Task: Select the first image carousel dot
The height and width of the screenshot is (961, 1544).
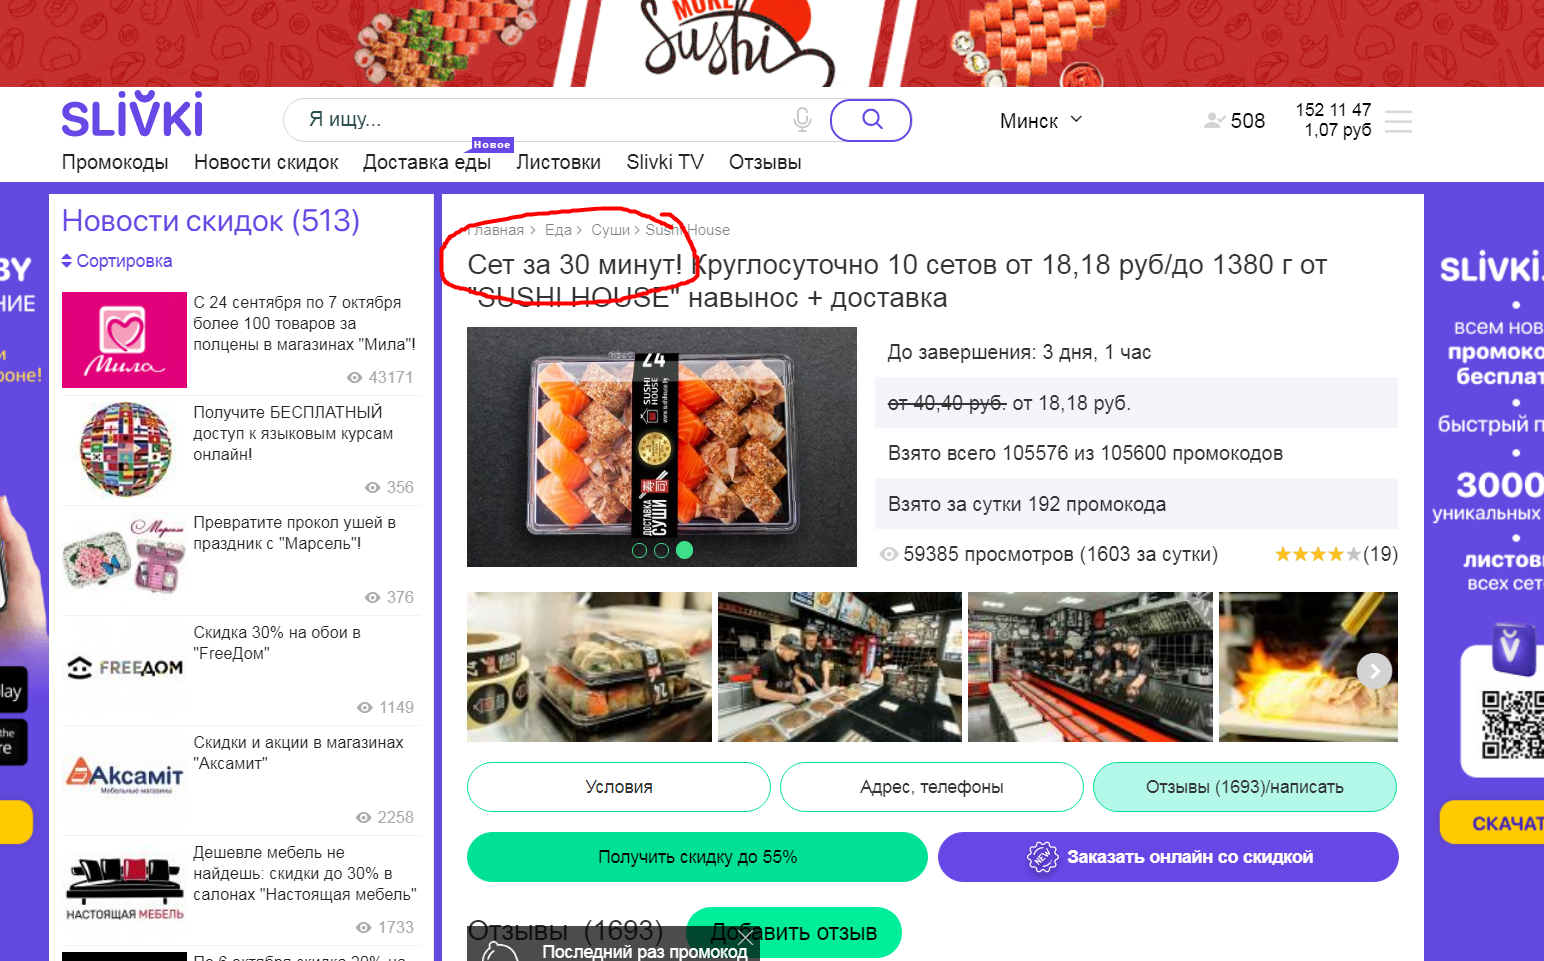Action: point(640,550)
